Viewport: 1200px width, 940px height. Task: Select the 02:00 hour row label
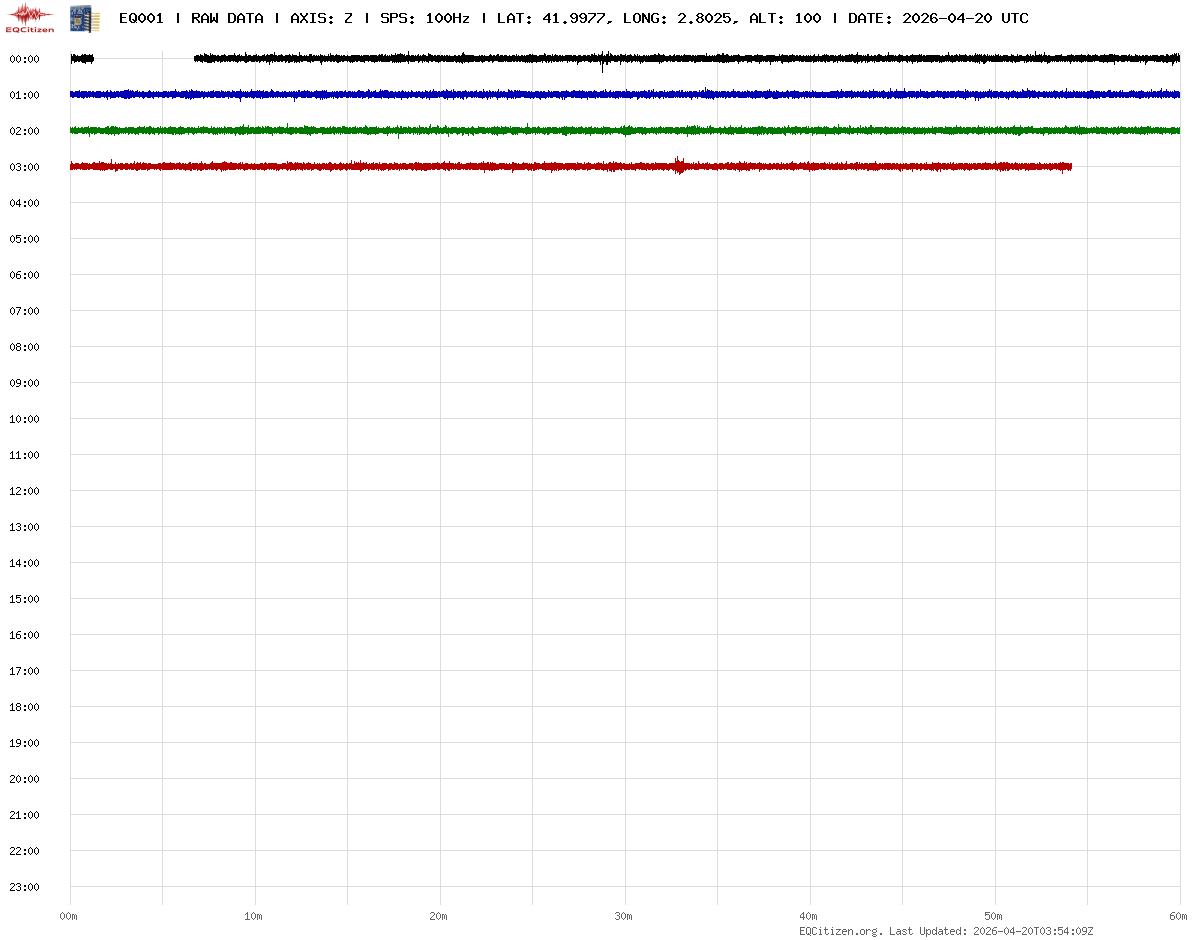(x=24, y=131)
